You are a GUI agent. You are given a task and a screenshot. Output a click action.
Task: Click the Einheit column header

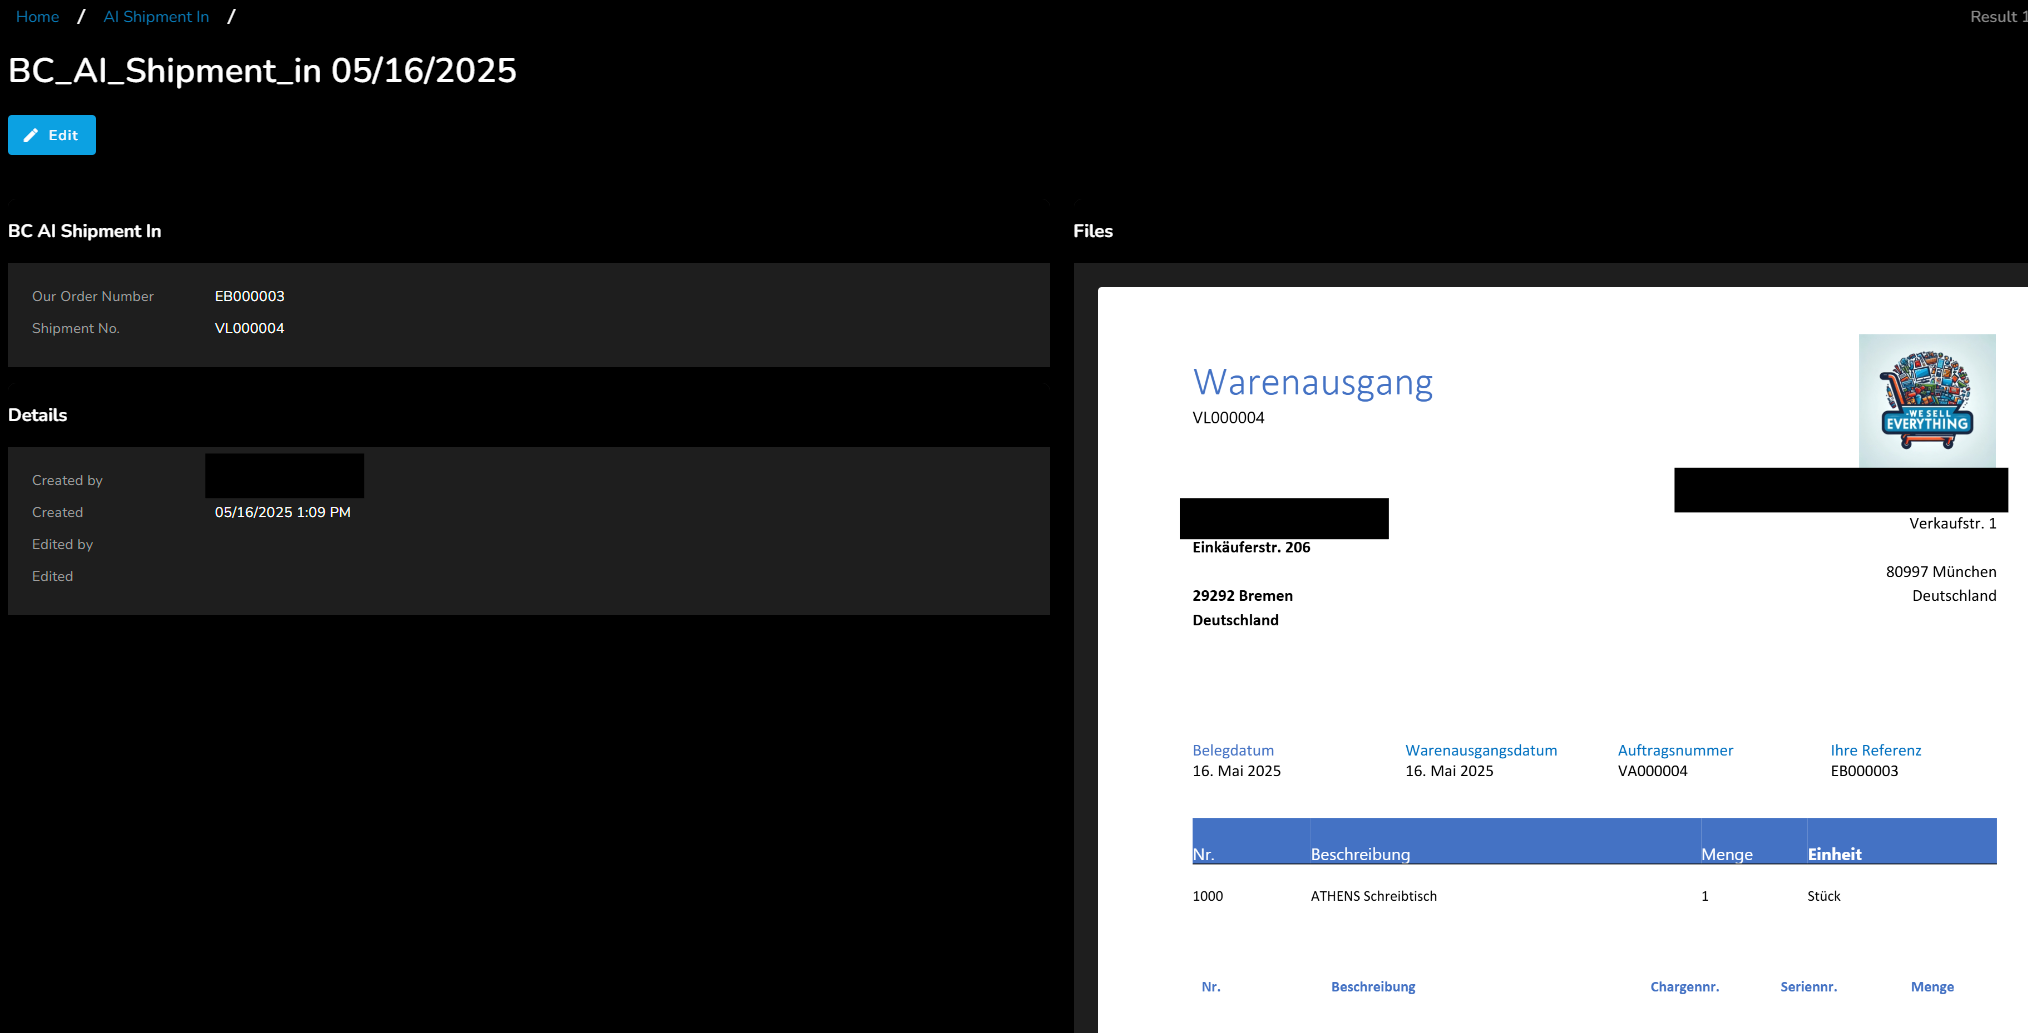(x=1834, y=854)
